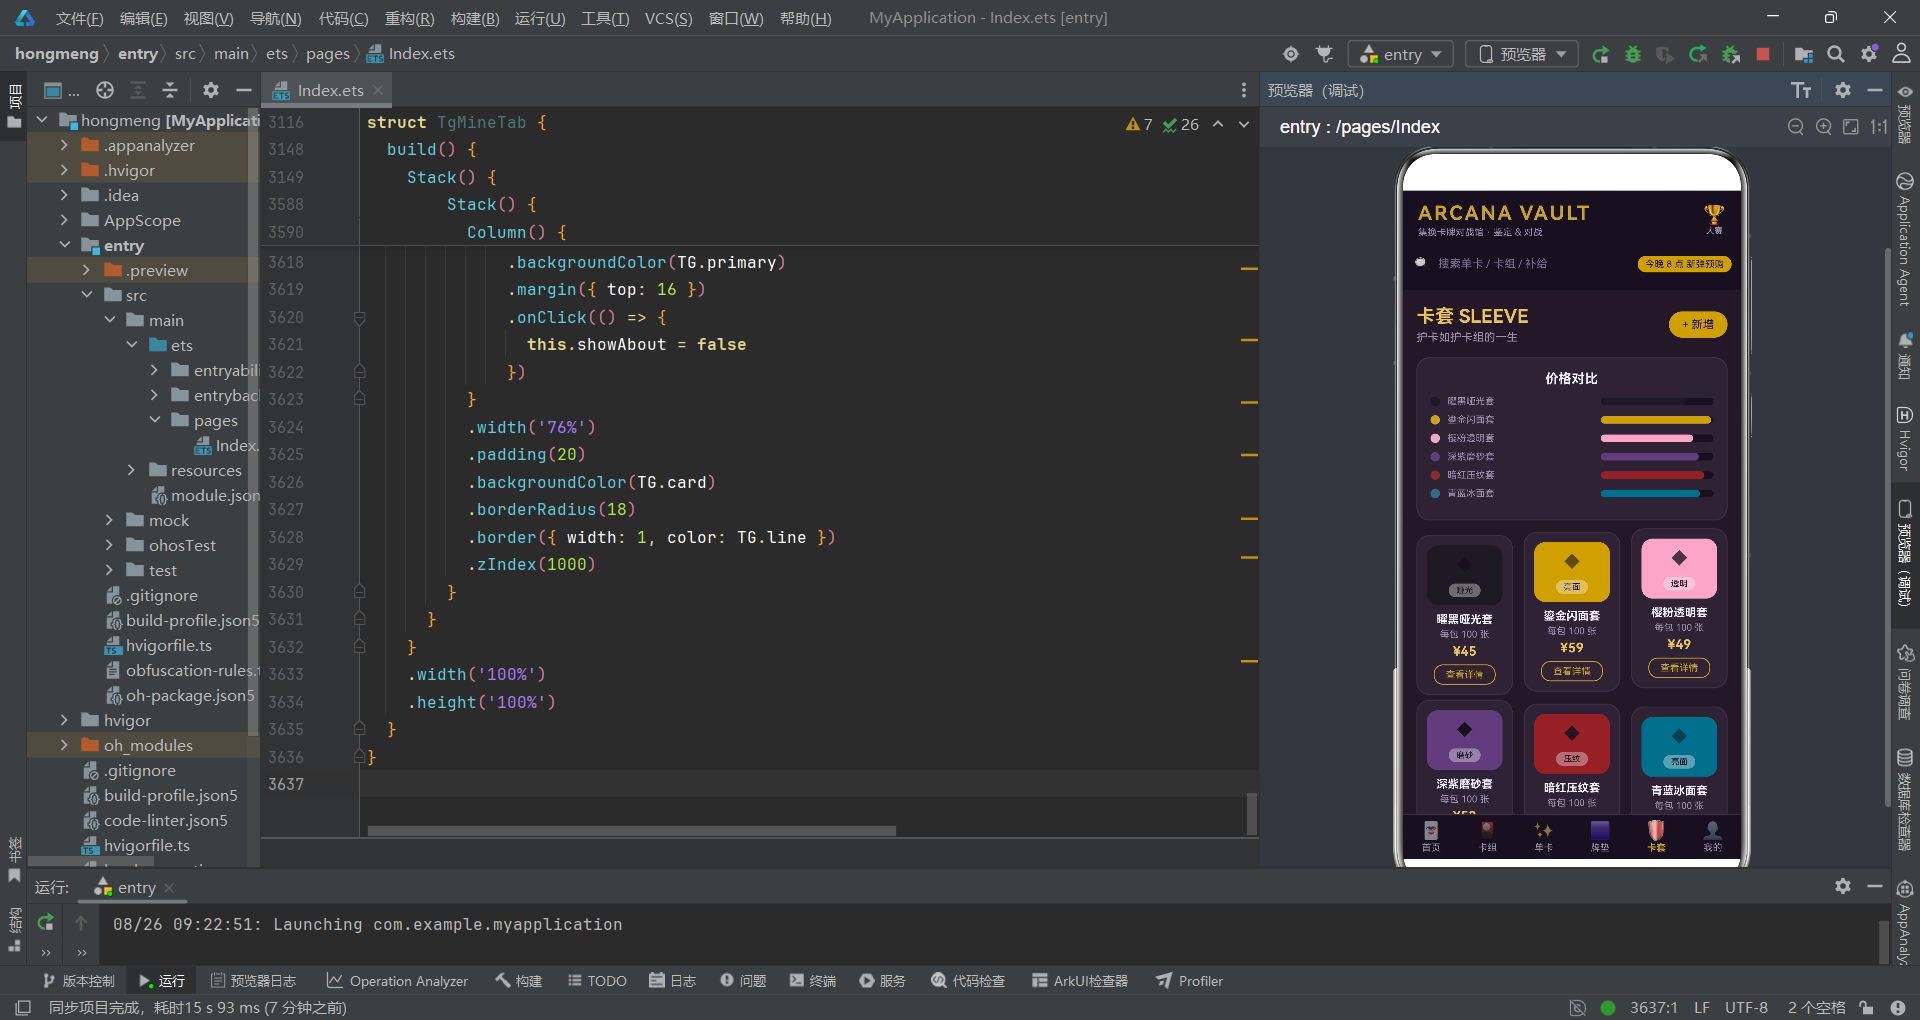This screenshot has width=1920, height=1020.
Task: Click the + 新增 button in preview
Action: point(1697,324)
